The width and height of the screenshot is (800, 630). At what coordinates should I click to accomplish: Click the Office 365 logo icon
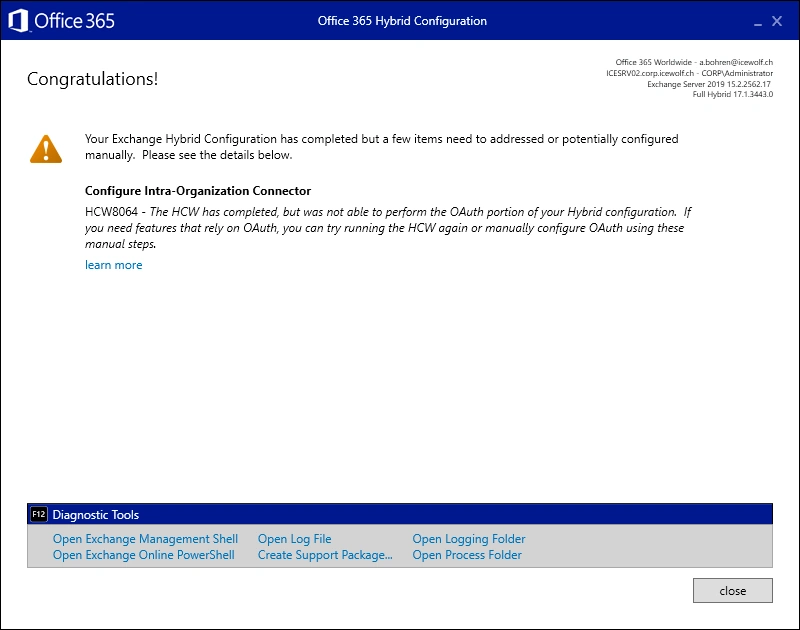point(17,20)
